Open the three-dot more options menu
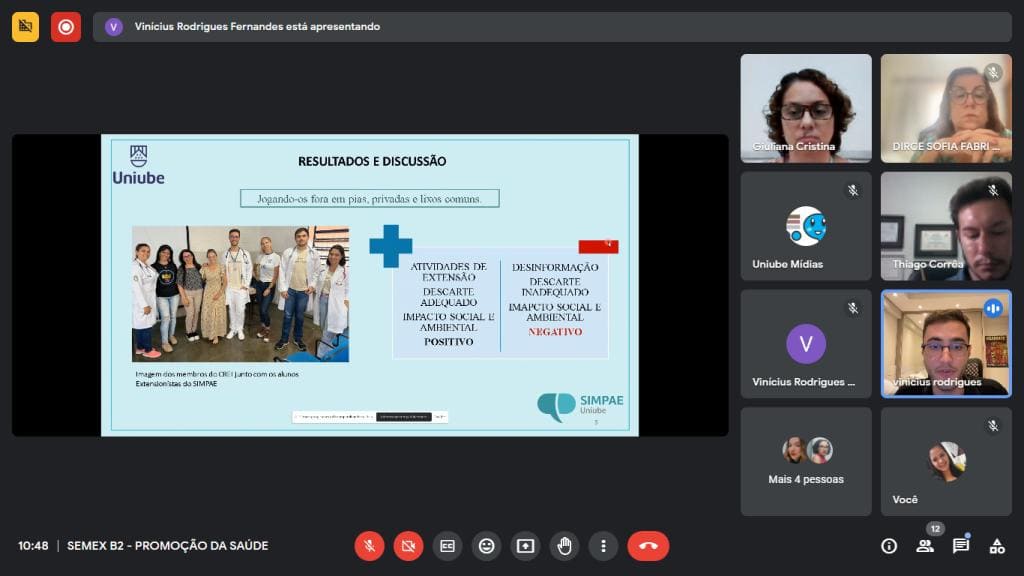The height and width of the screenshot is (576, 1024). (x=603, y=546)
